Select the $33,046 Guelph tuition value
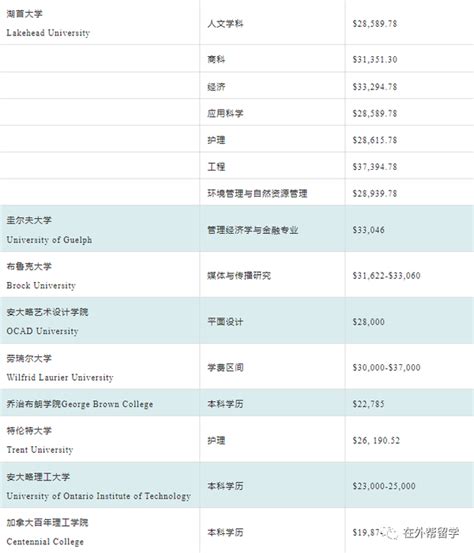The height and width of the screenshot is (553, 474). click(369, 230)
